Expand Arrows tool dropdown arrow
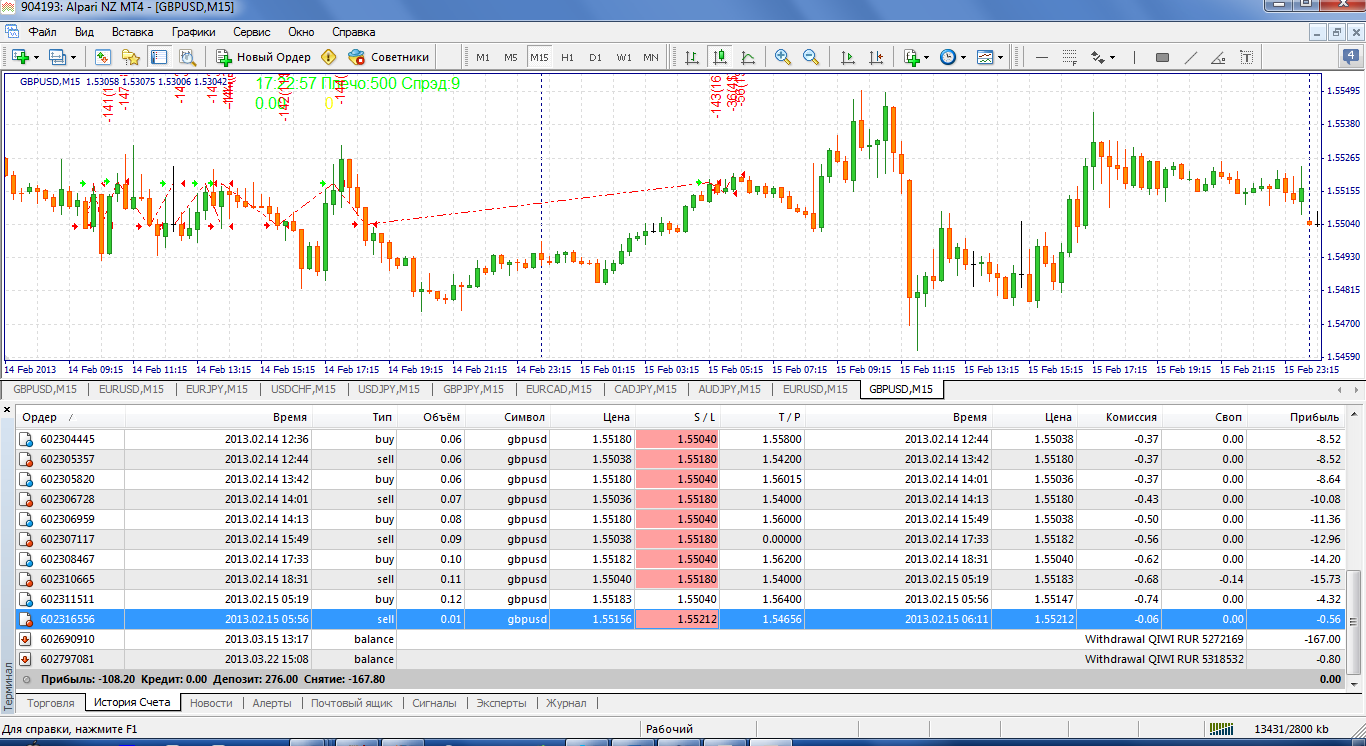This screenshot has height=746, width=1366. pos(1113,58)
